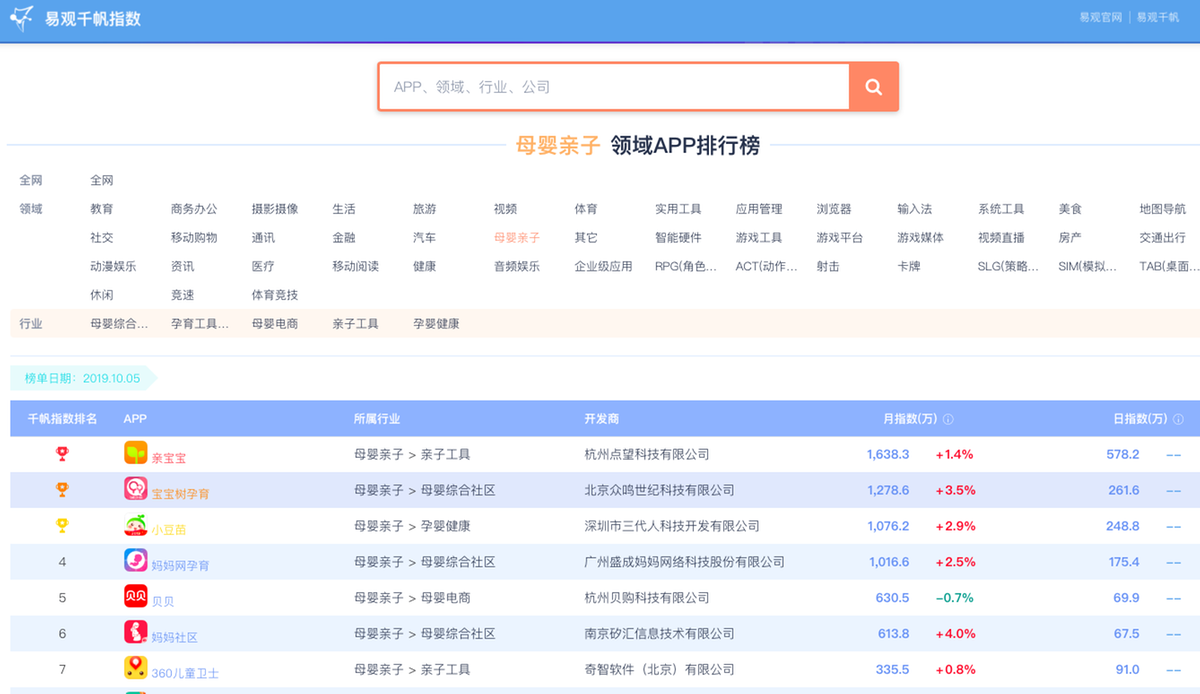The width and height of the screenshot is (1200, 694).
Task: Filter by 母婴综合 industry
Action: [x=120, y=324]
